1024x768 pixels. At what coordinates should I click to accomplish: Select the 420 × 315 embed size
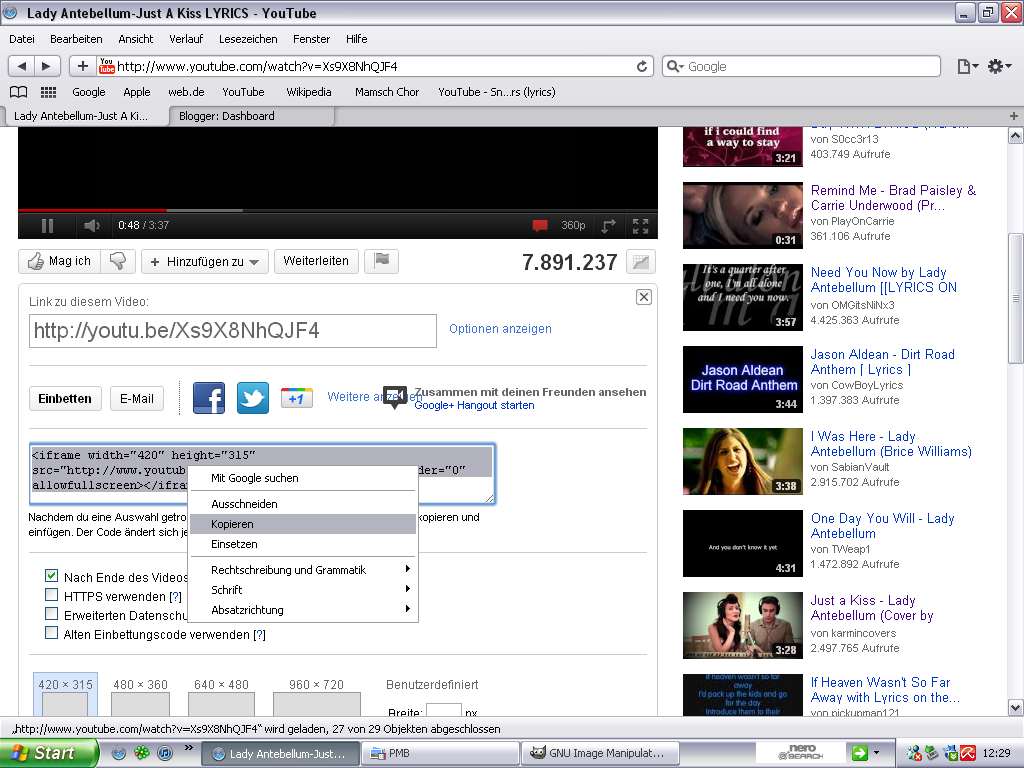(65, 695)
